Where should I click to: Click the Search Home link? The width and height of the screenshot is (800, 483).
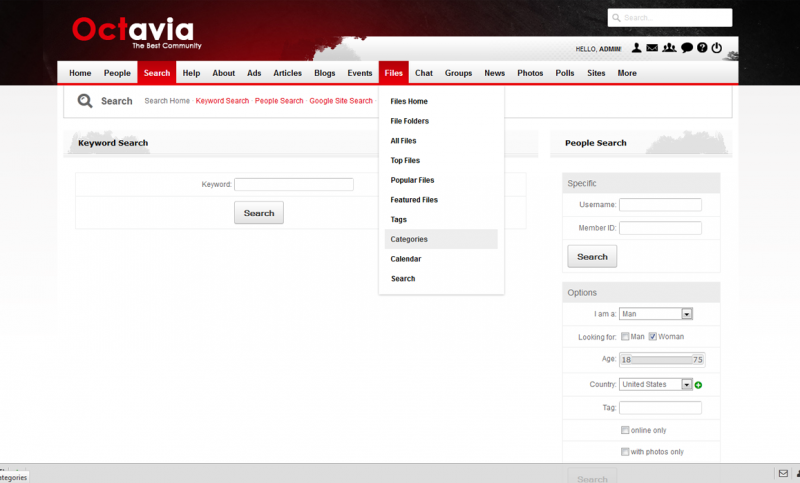click(167, 101)
